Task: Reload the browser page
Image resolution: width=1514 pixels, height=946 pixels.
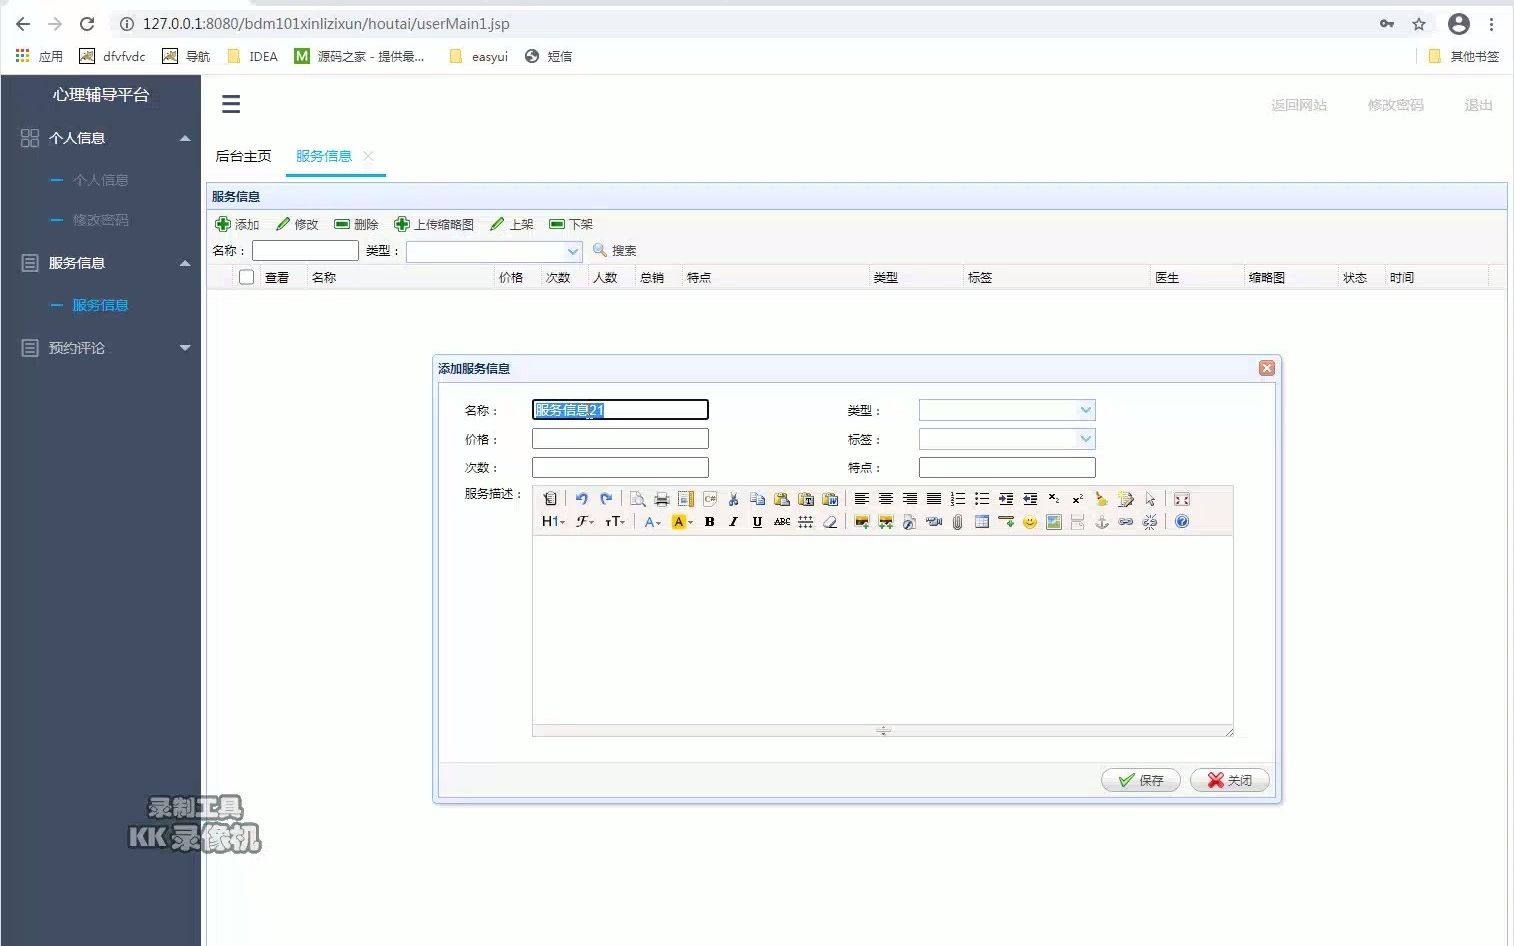Action: pos(87,24)
